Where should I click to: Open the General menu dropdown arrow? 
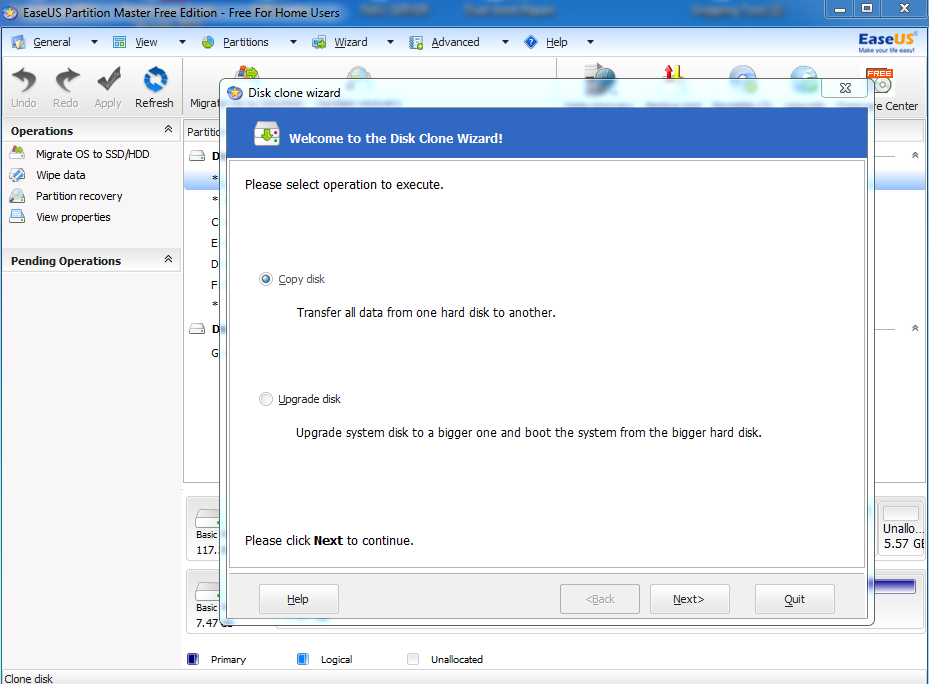click(94, 42)
